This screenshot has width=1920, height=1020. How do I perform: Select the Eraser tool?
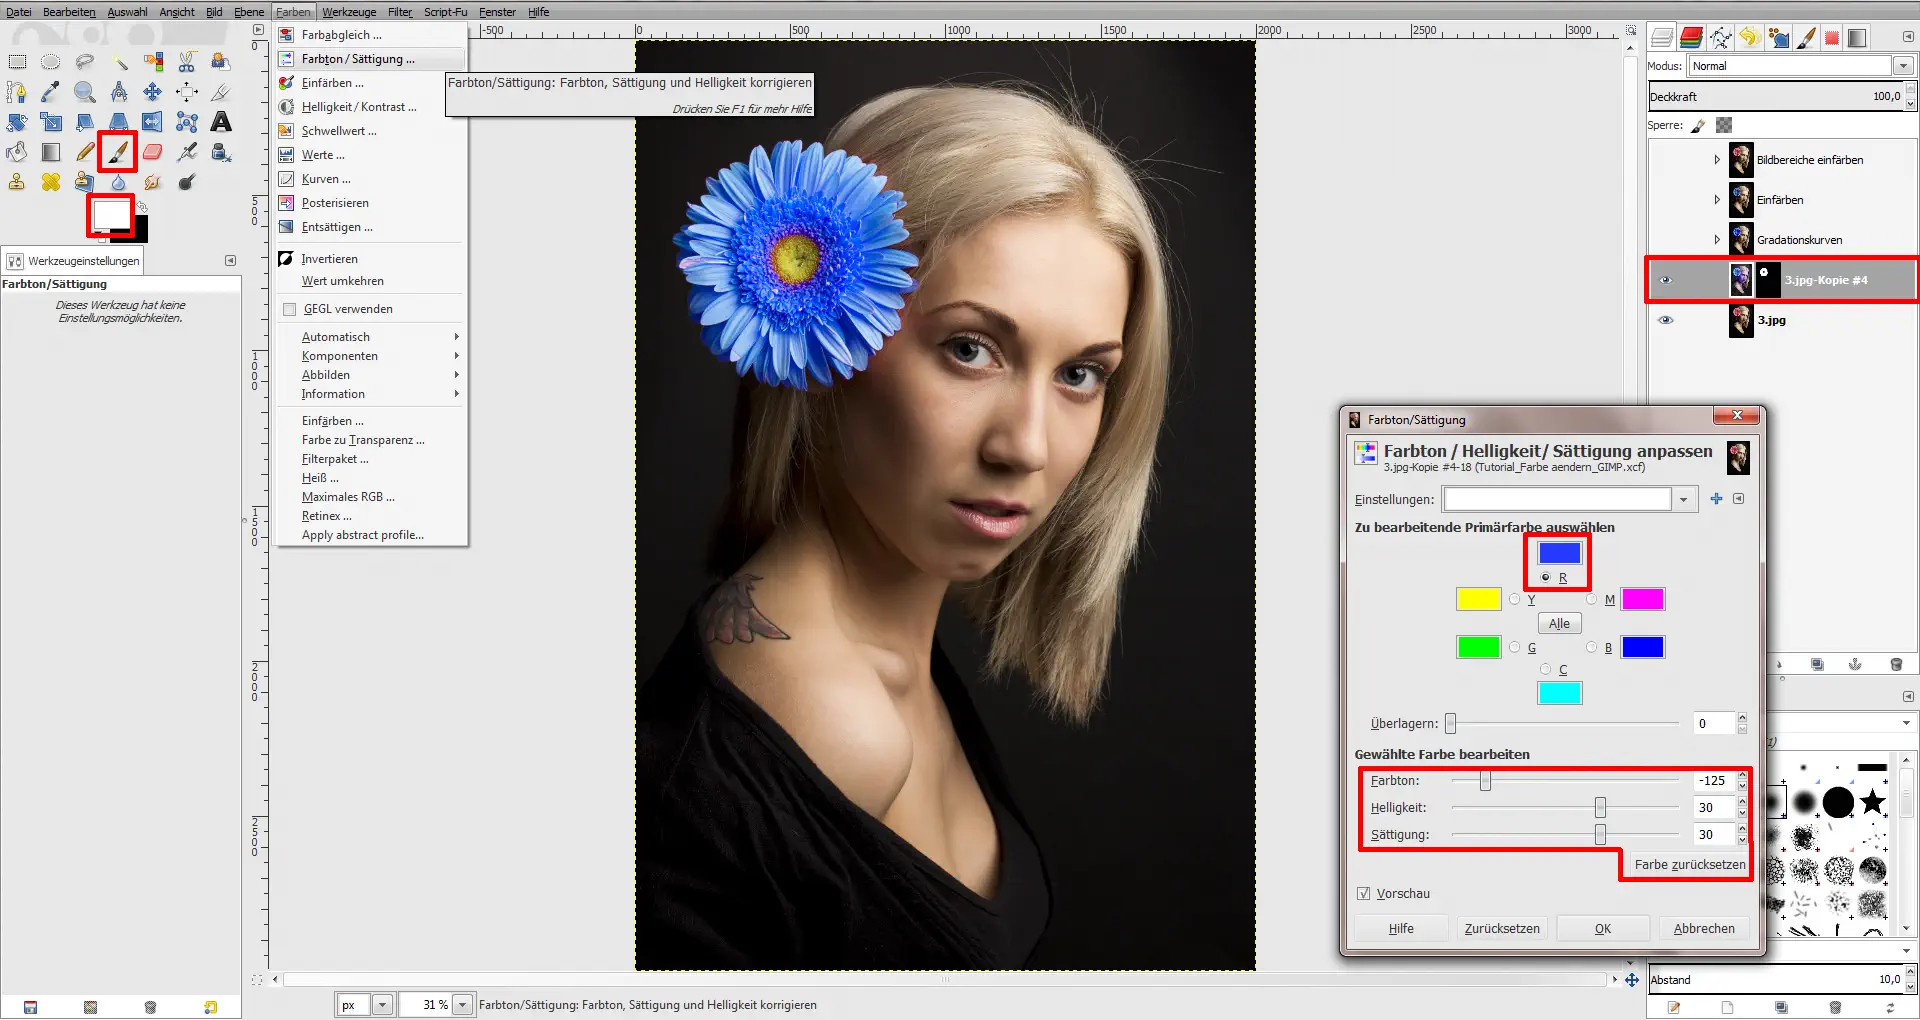click(x=152, y=151)
